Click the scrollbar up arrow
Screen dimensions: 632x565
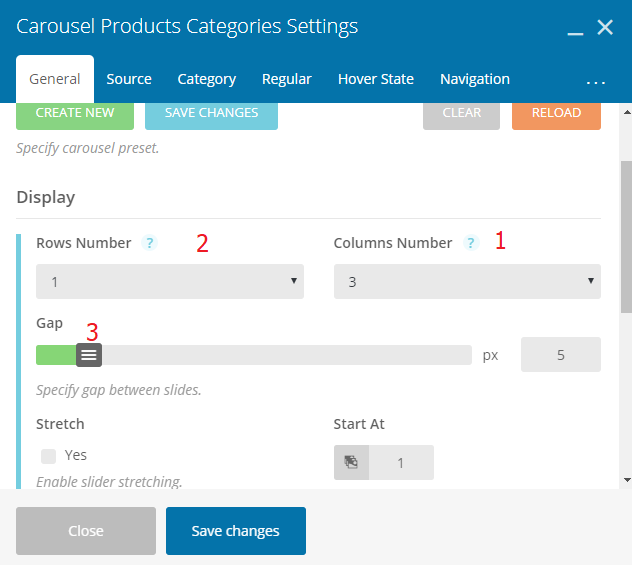pos(627,112)
